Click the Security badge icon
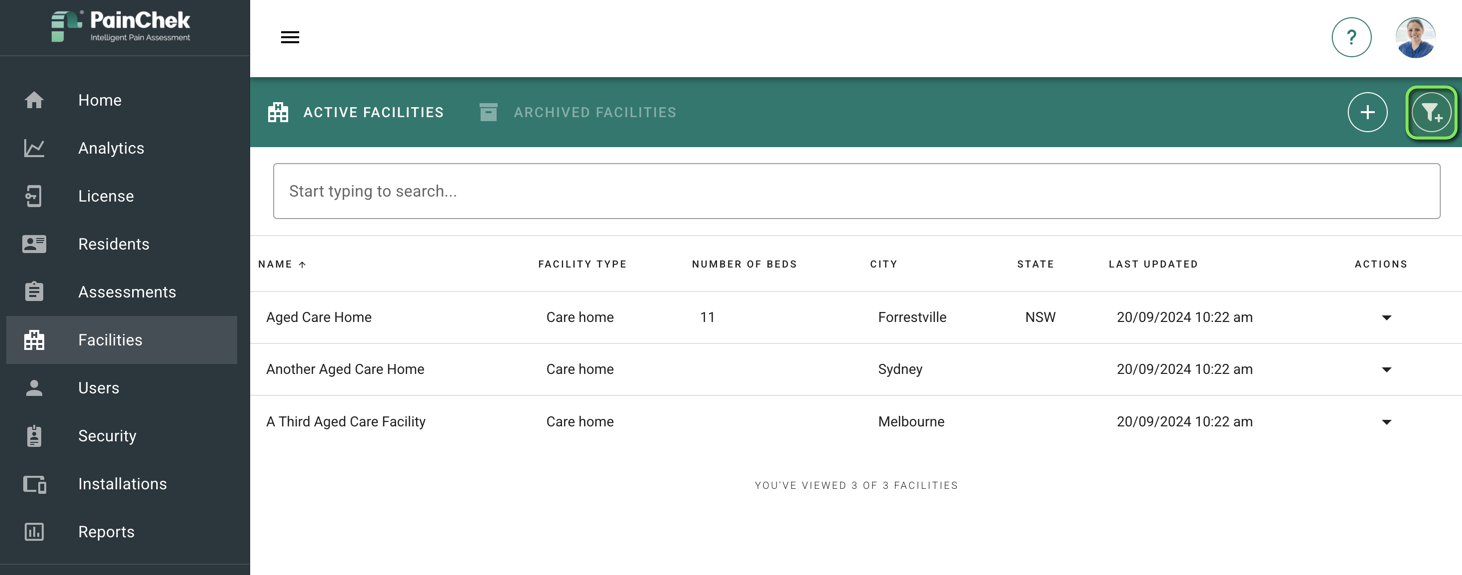The image size is (1462, 575). coord(34,436)
